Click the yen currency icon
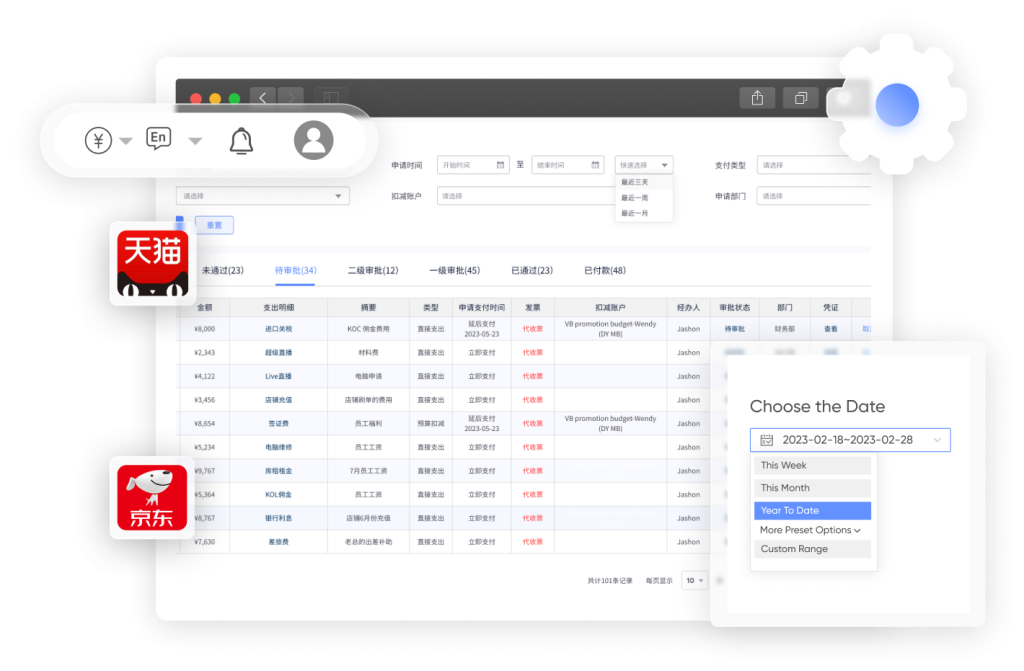 pos(98,140)
